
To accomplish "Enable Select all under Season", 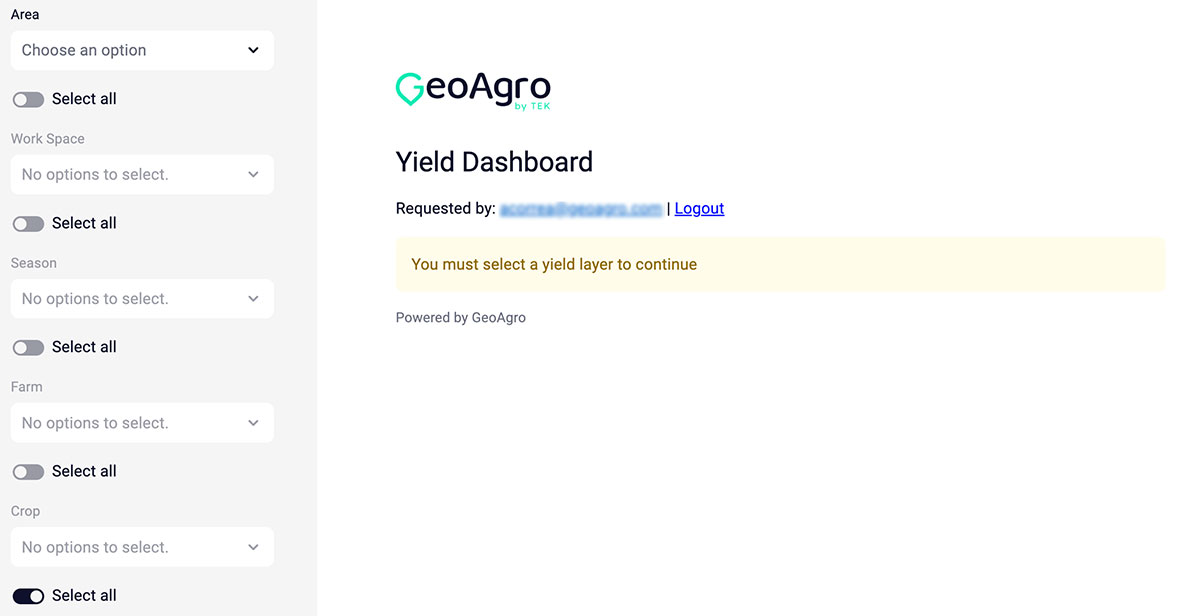I will coord(28,346).
